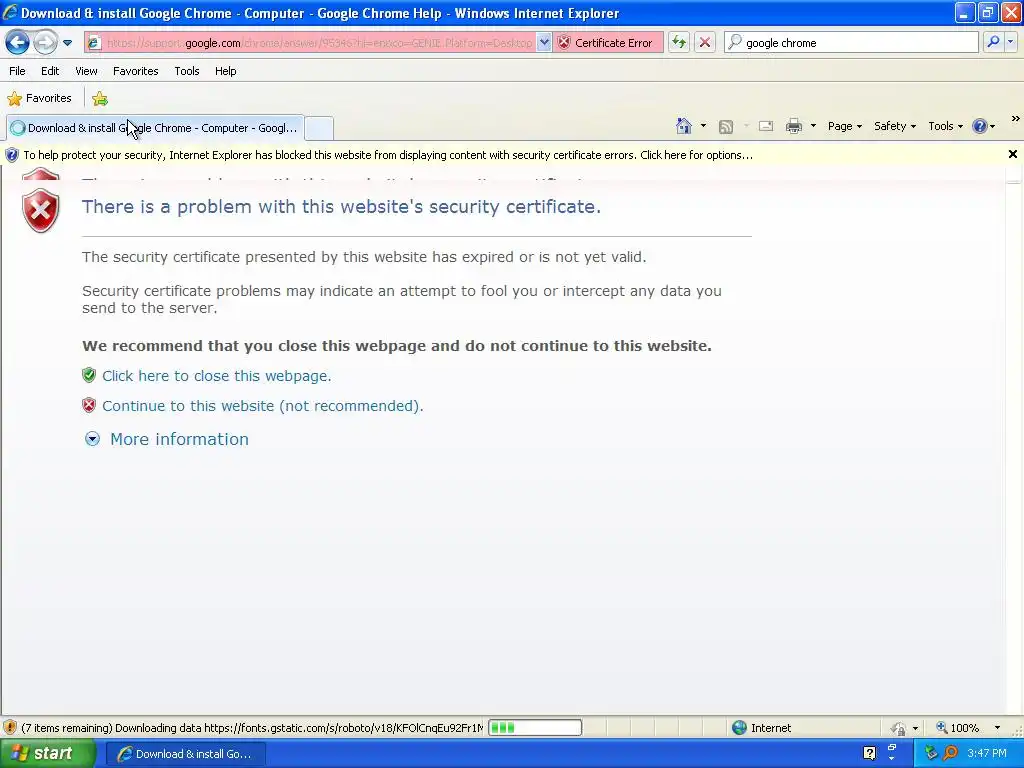Click the Back navigation arrow
The height and width of the screenshot is (768, 1024).
coord(18,43)
